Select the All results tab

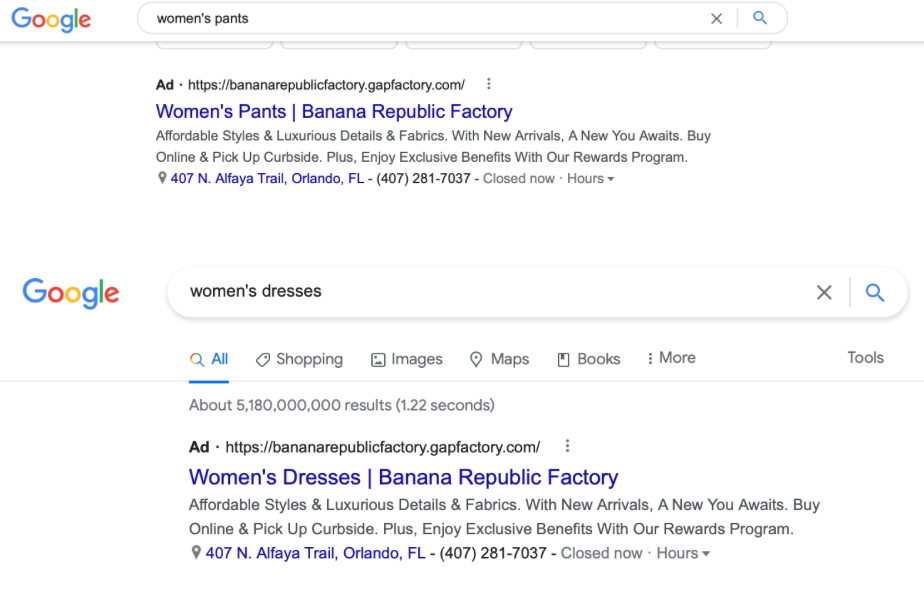[209, 359]
